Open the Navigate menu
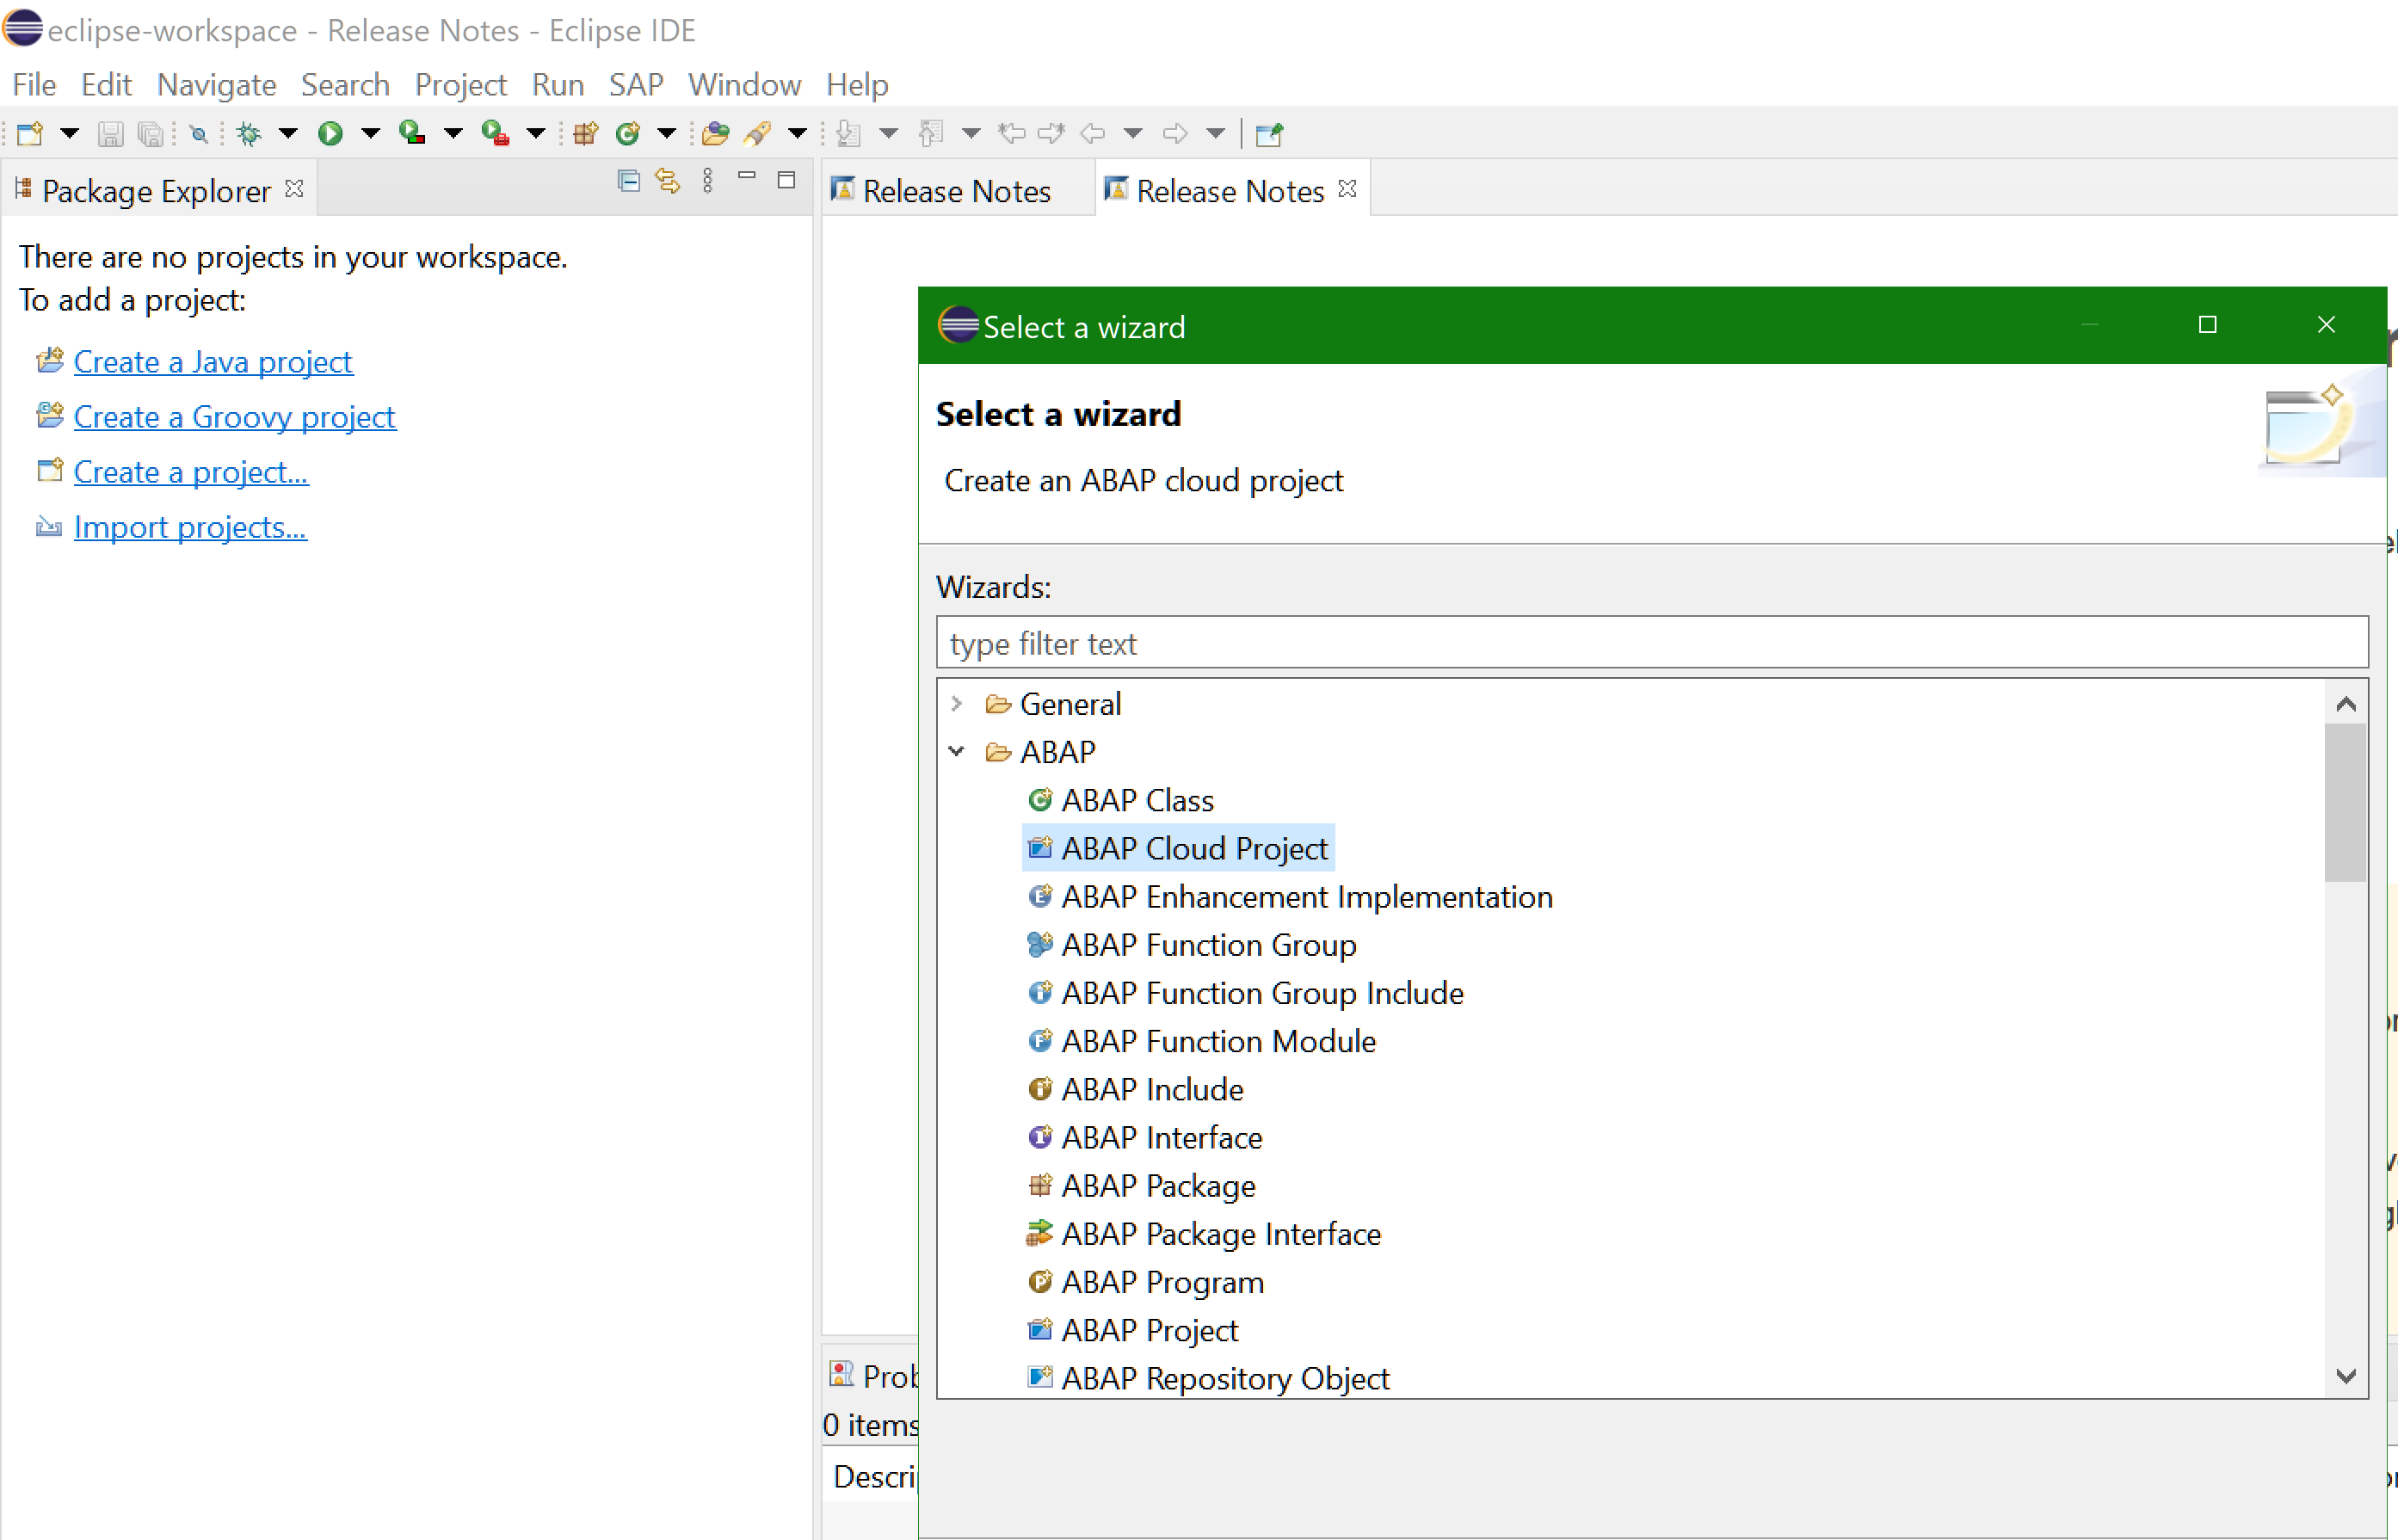This screenshot has height=1540, width=2398. click(216, 84)
